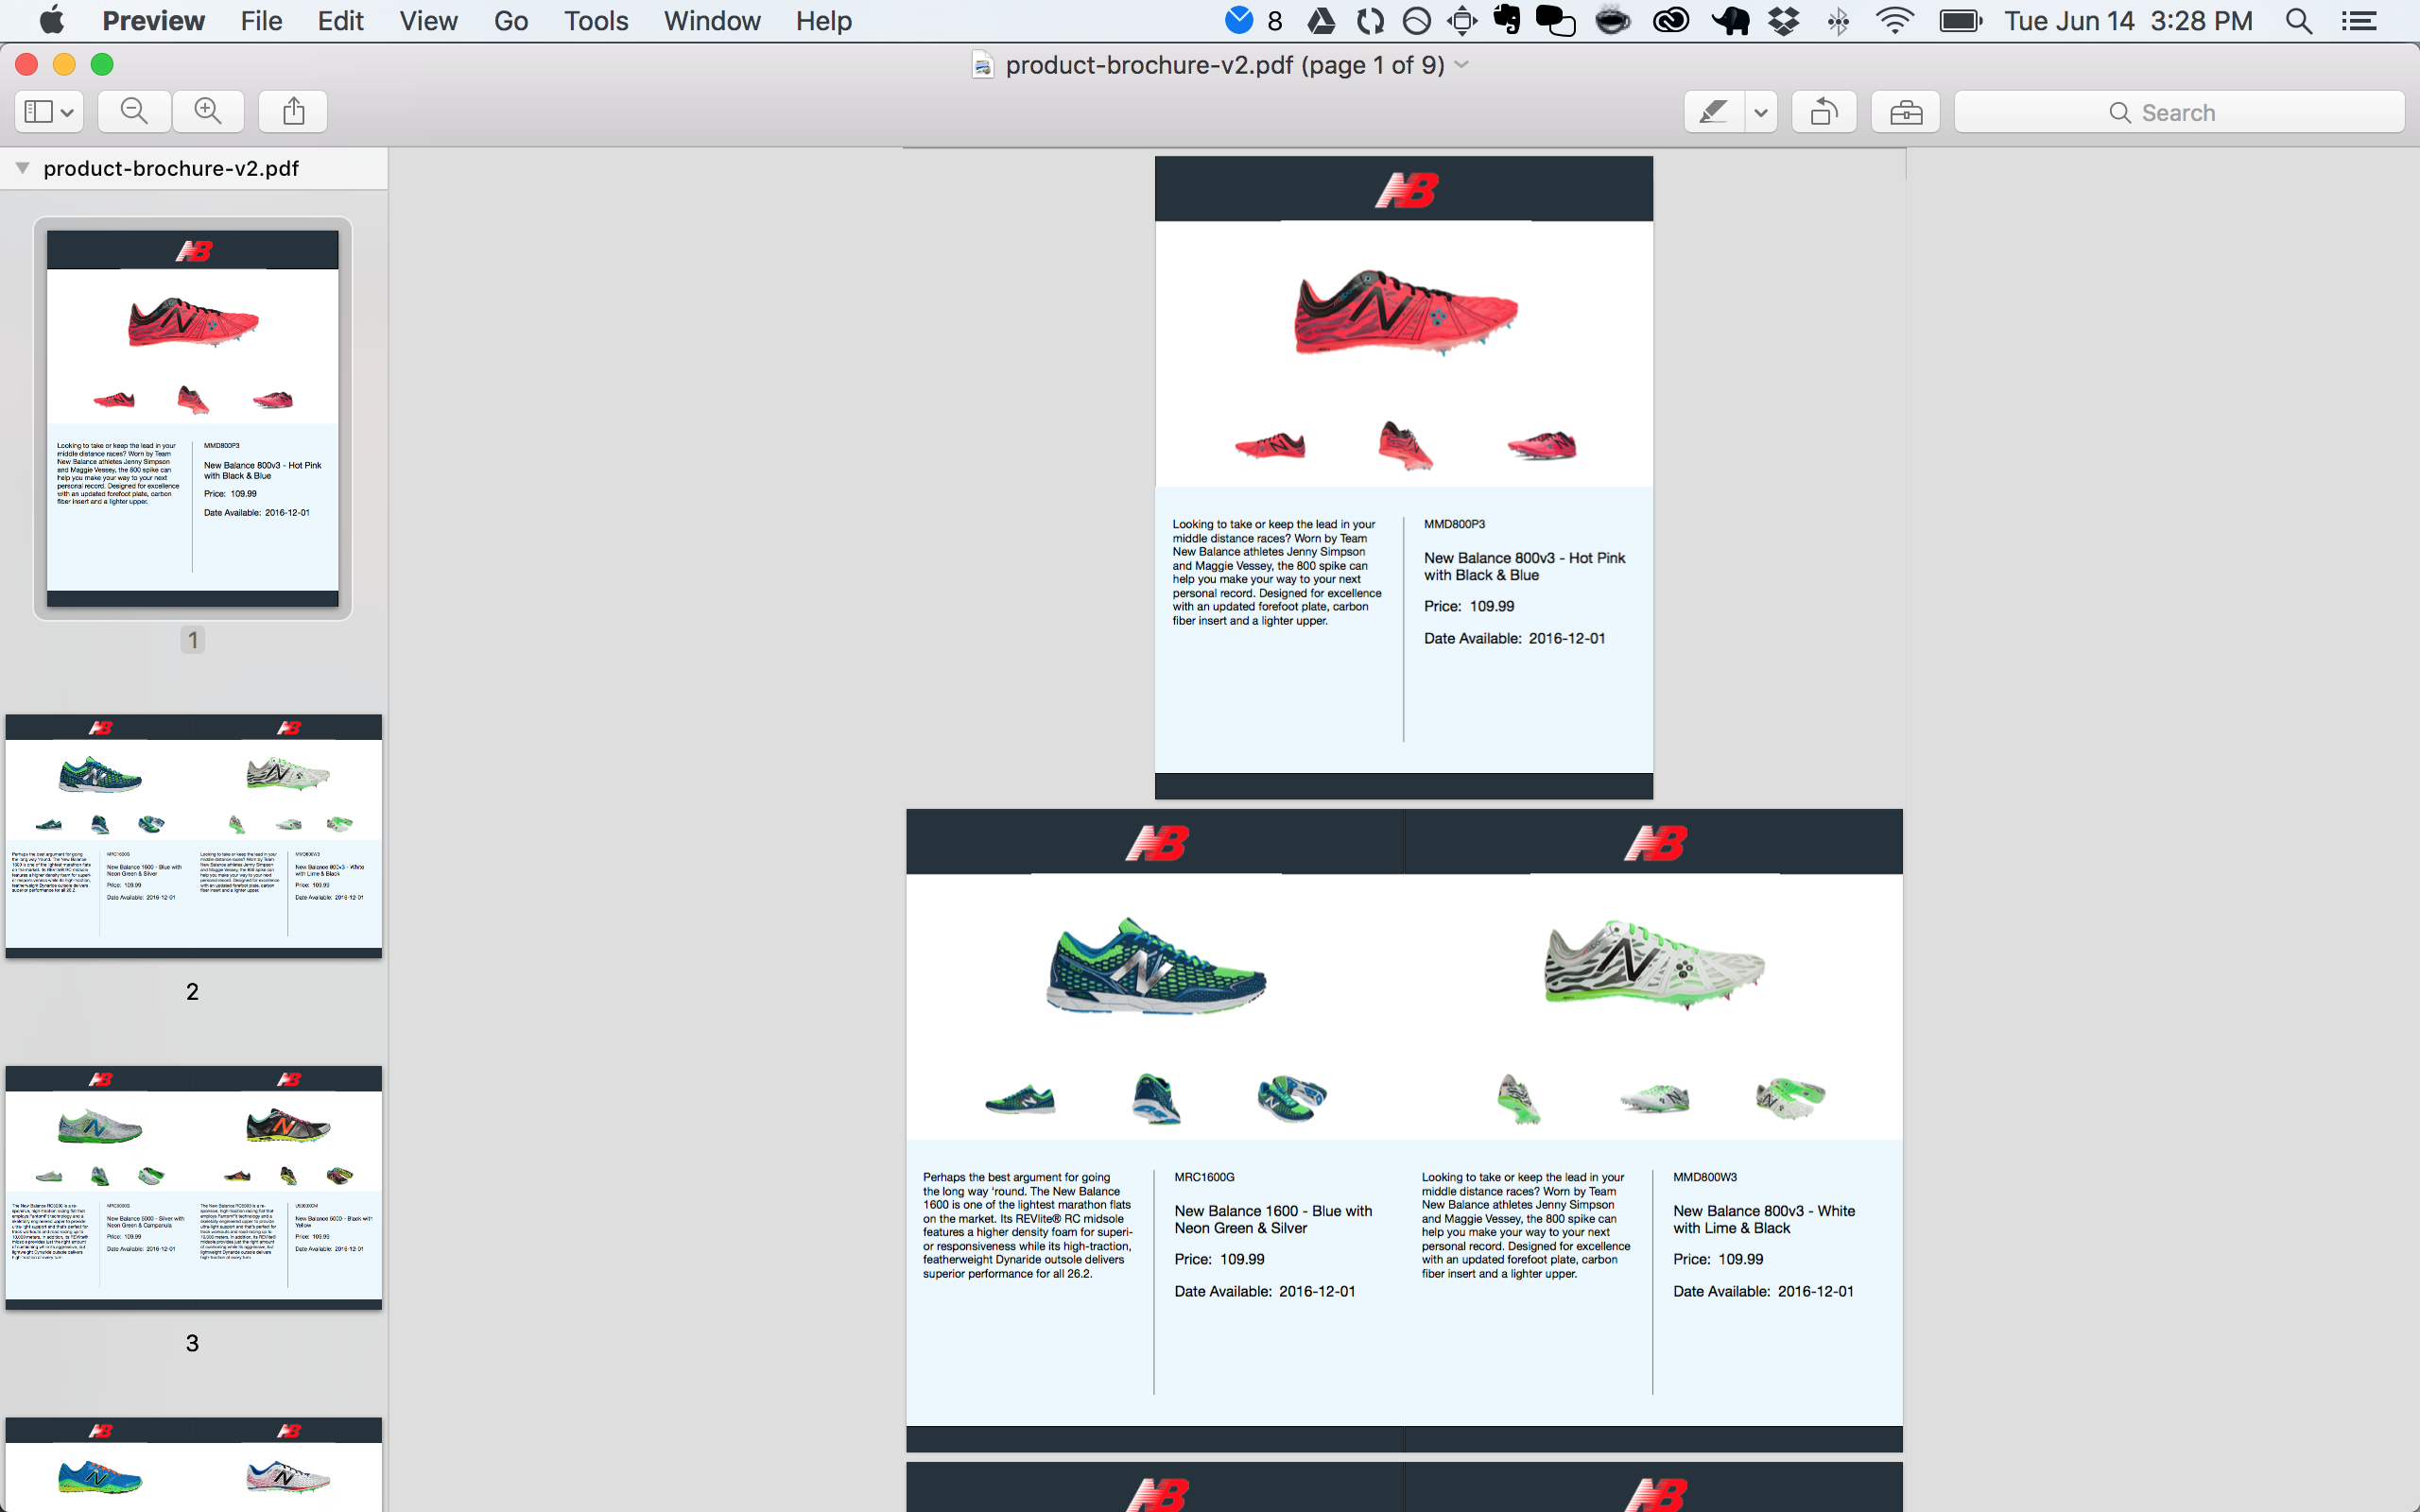Click the MRC1600G product code text
This screenshot has height=1512, width=2420.
[x=1204, y=1177]
